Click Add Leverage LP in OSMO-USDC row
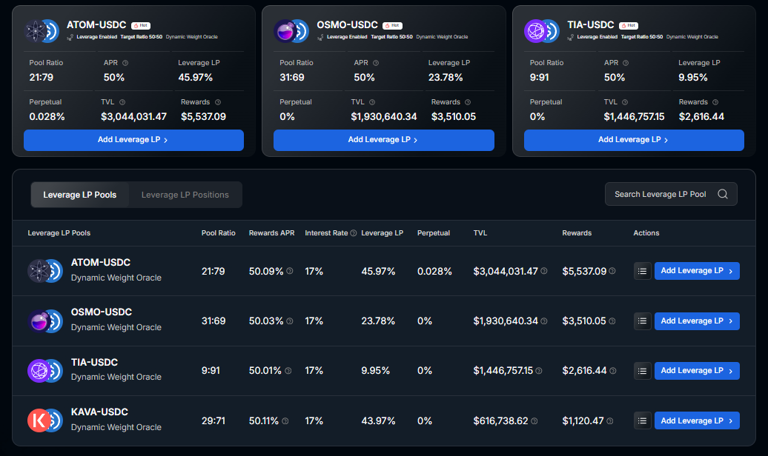 [697, 321]
